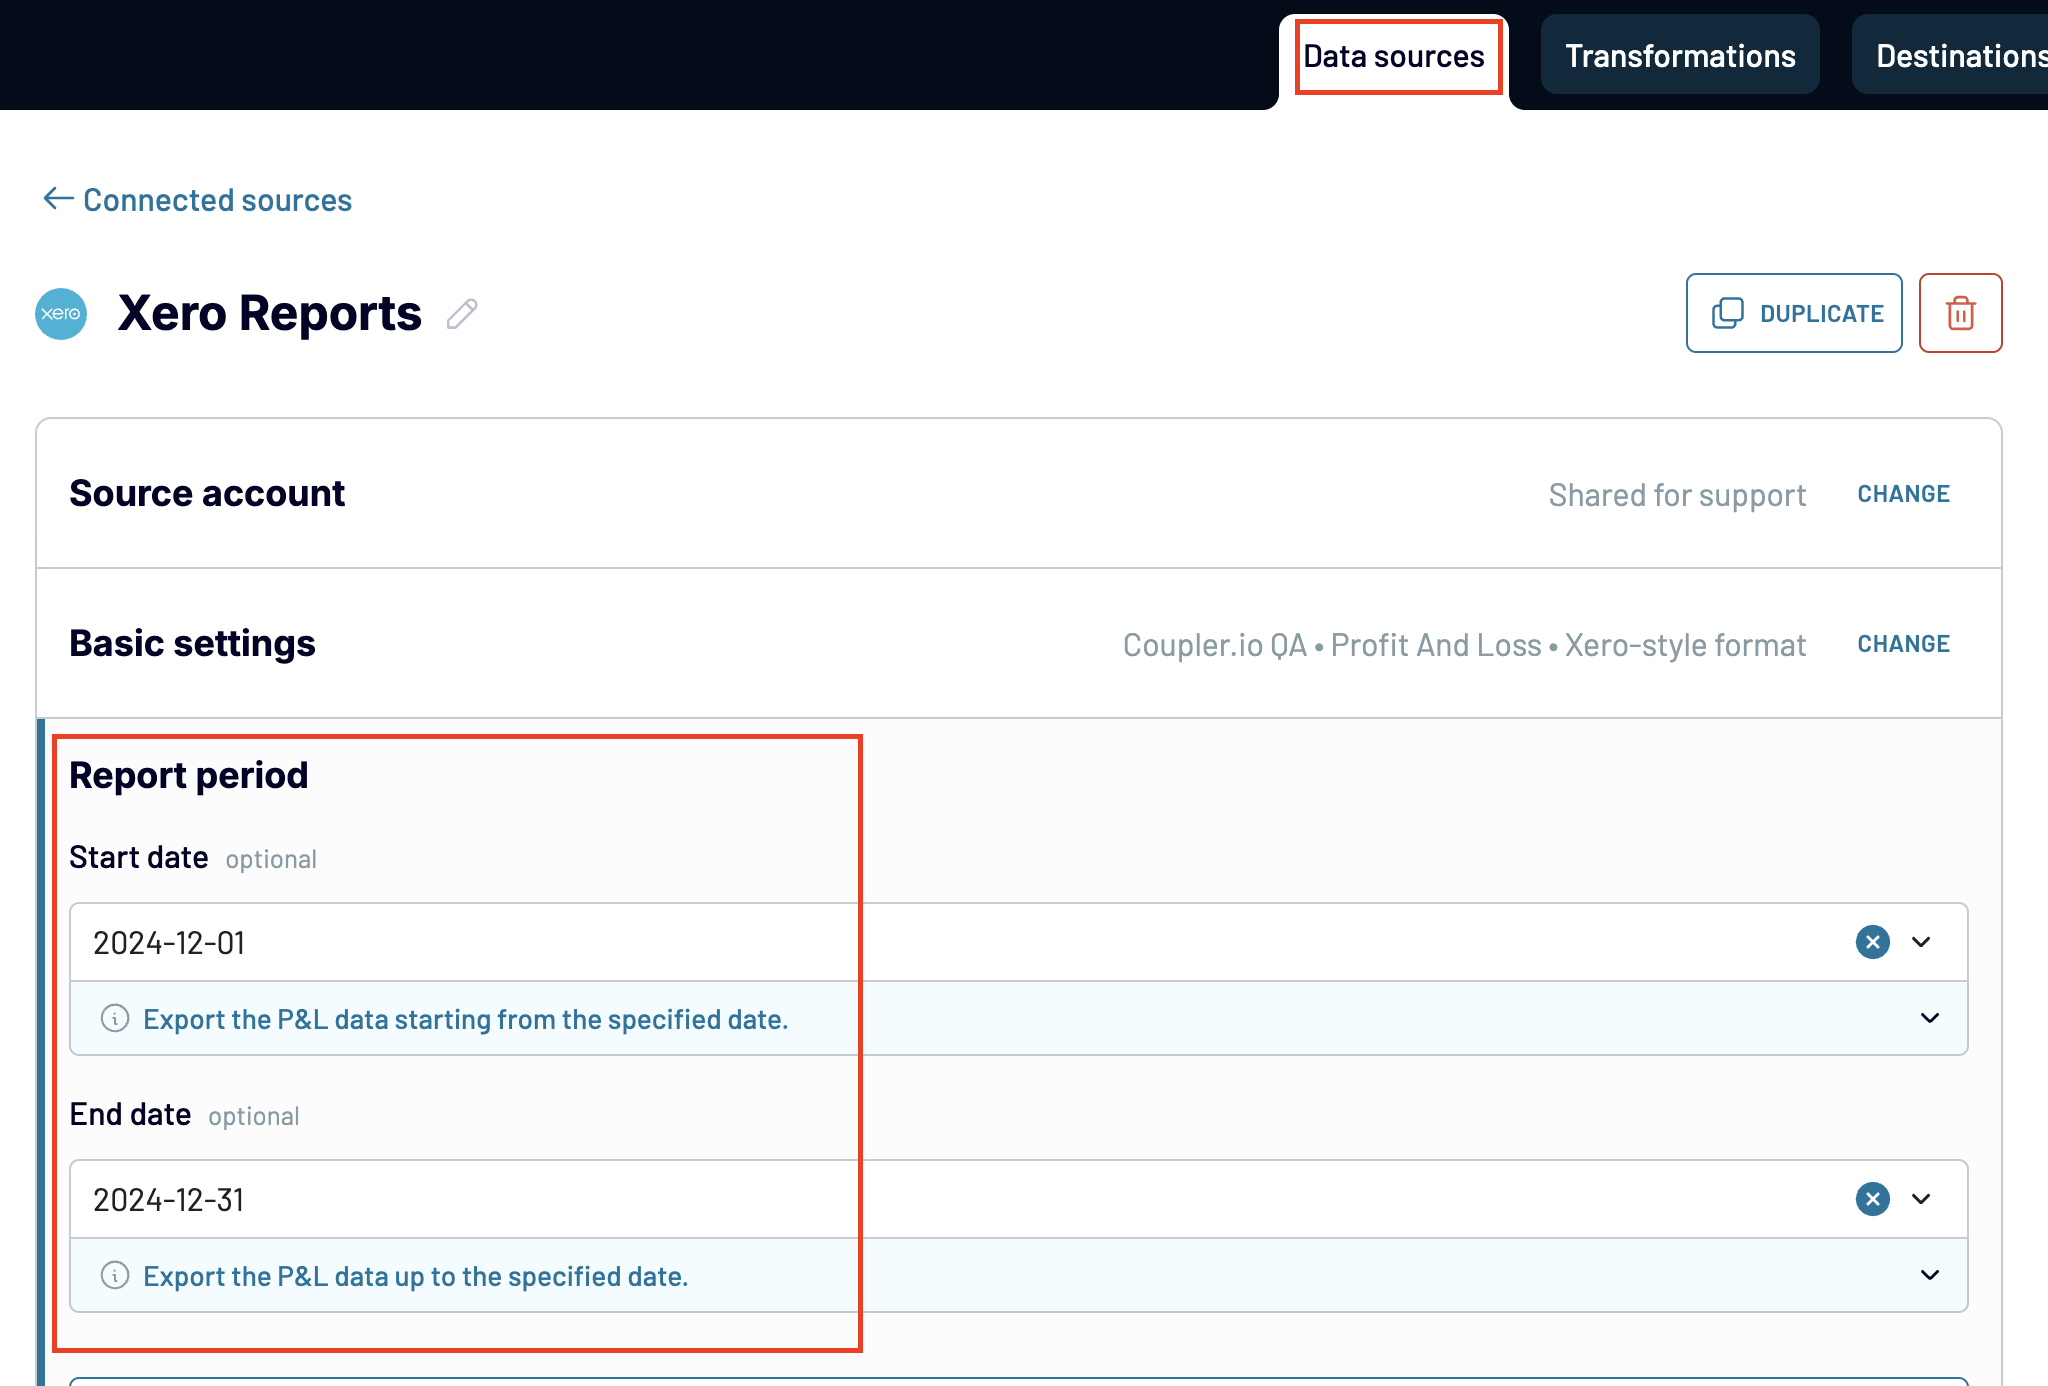Clear the Start date value
Image resolution: width=2048 pixels, height=1386 pixels.
point(1873,942)
